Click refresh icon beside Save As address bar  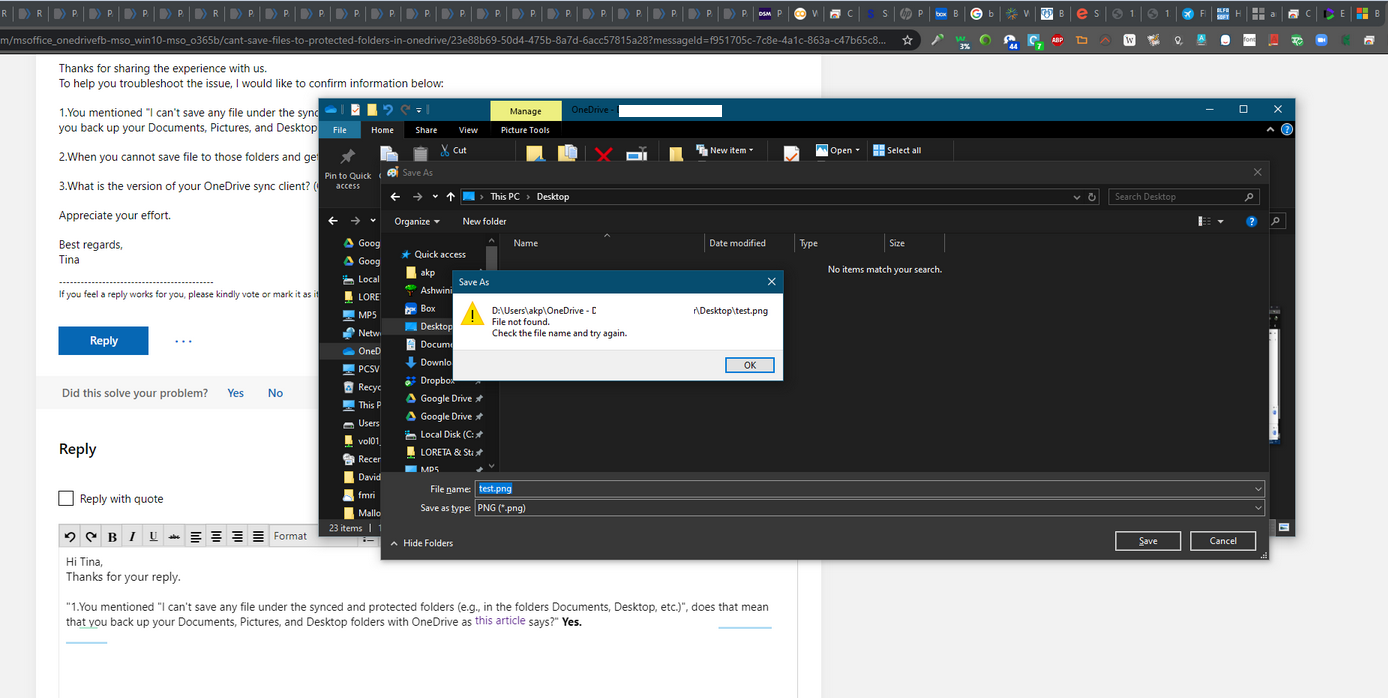1092,197
